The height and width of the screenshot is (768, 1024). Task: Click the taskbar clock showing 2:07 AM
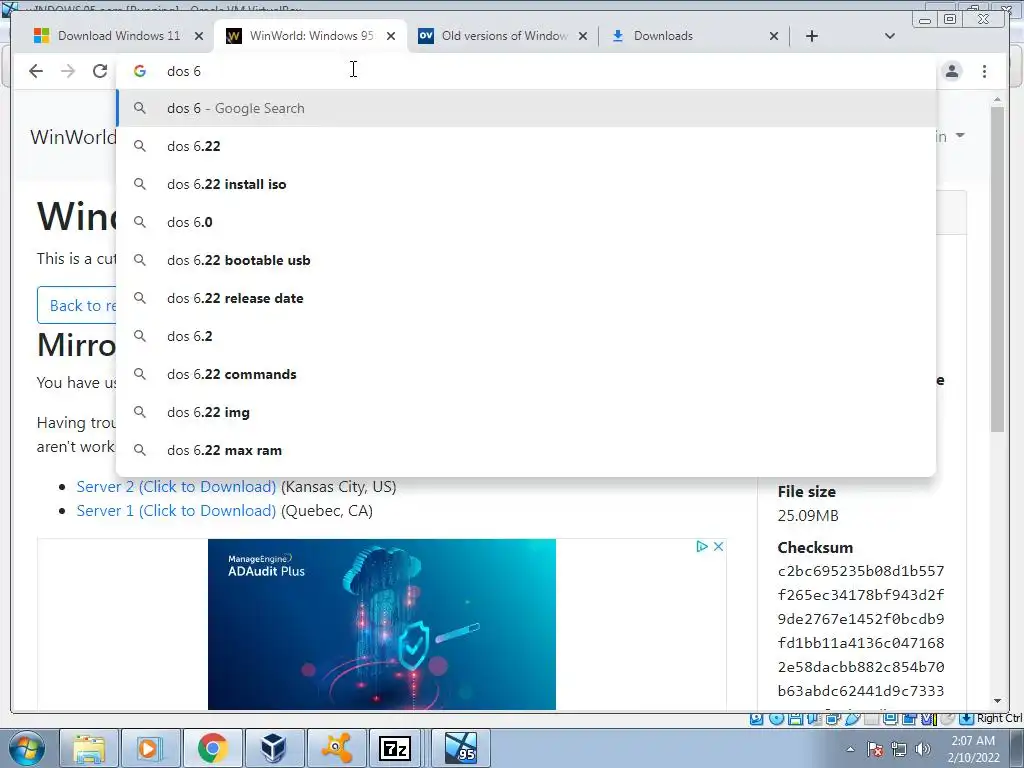(973, 749)
